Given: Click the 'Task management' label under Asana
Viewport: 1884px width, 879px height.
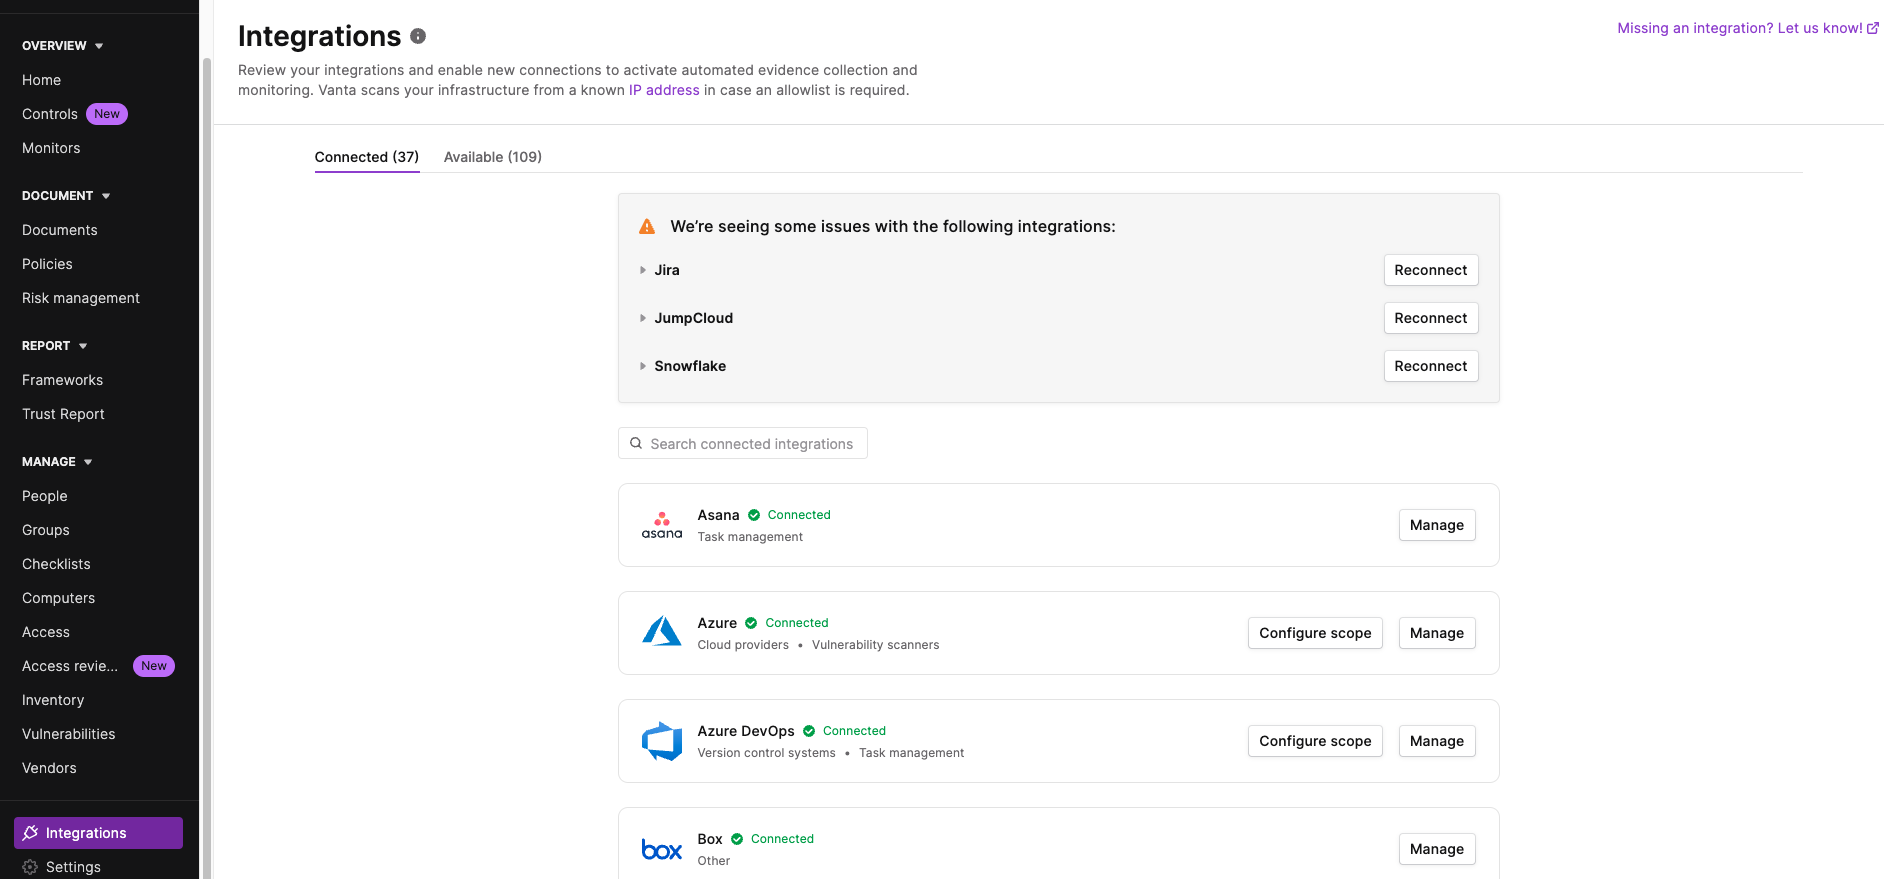Looking at the screenshot, I should click(750, 537).
